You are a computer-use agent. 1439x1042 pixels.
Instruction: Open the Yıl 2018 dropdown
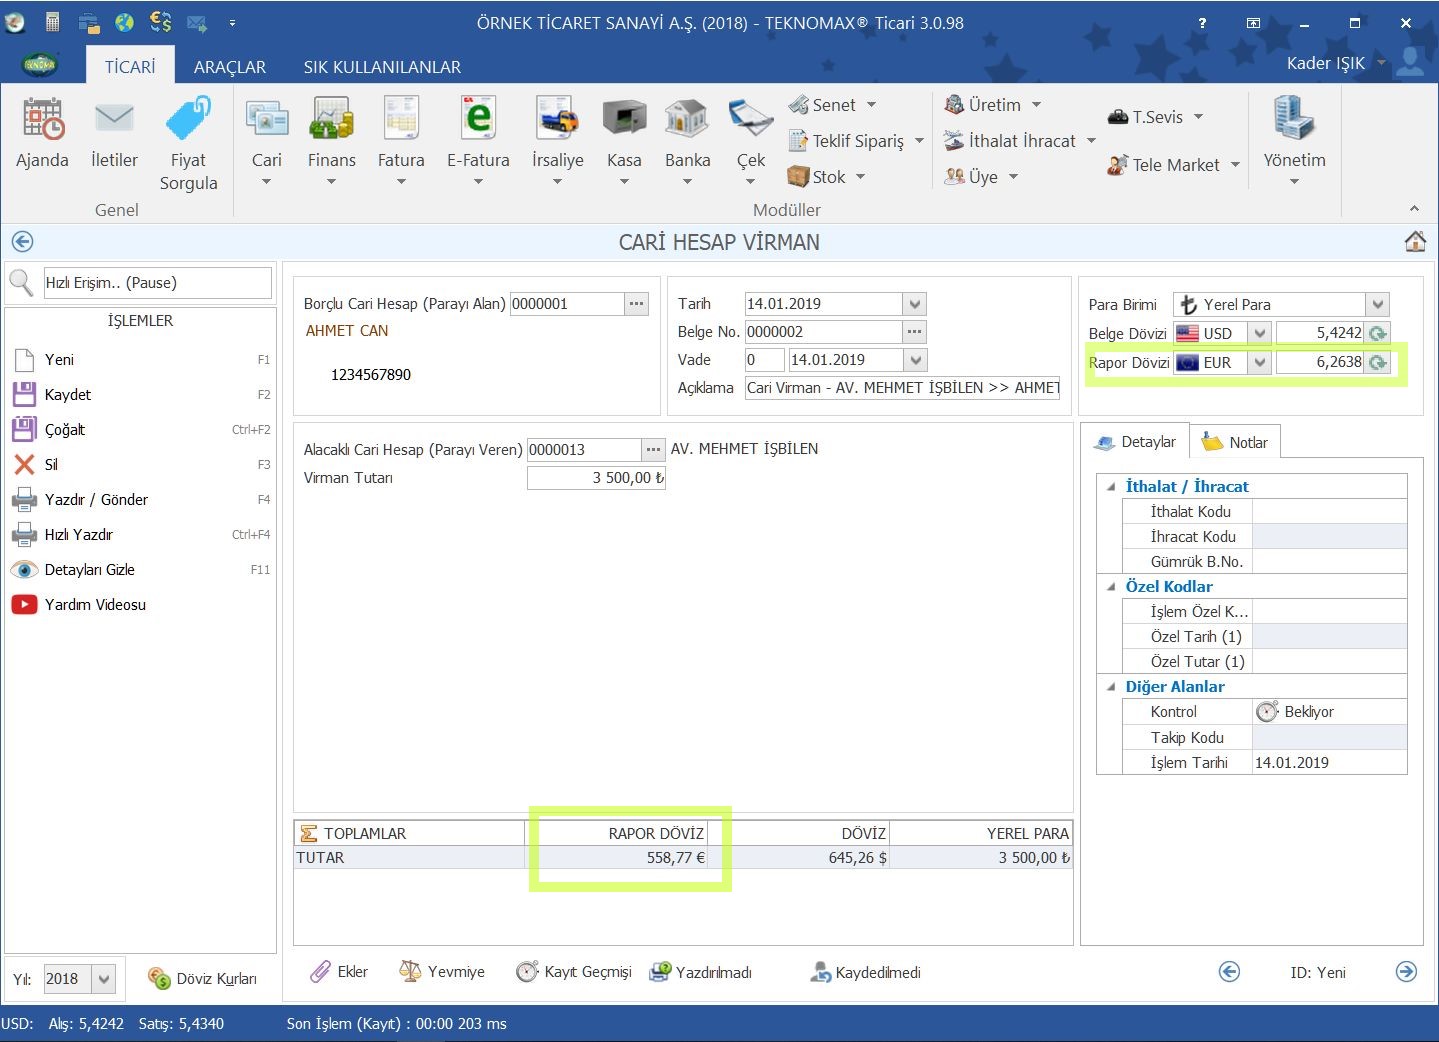[104, 979]
